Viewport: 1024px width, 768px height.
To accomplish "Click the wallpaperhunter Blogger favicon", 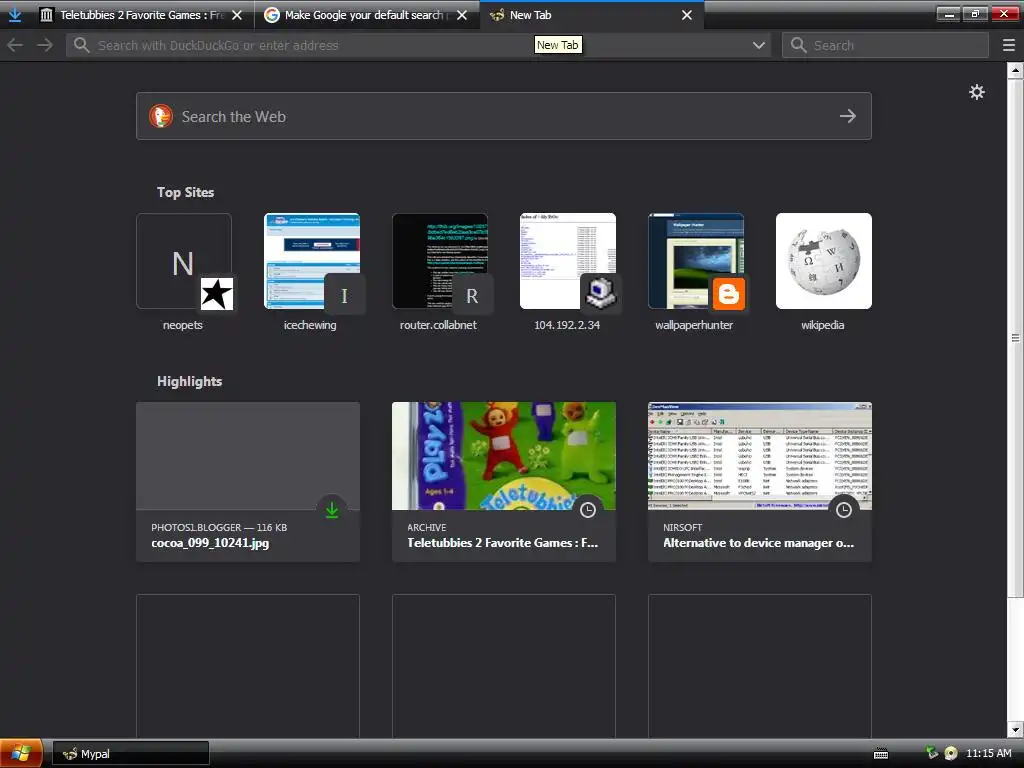I will tap(728, 294).
